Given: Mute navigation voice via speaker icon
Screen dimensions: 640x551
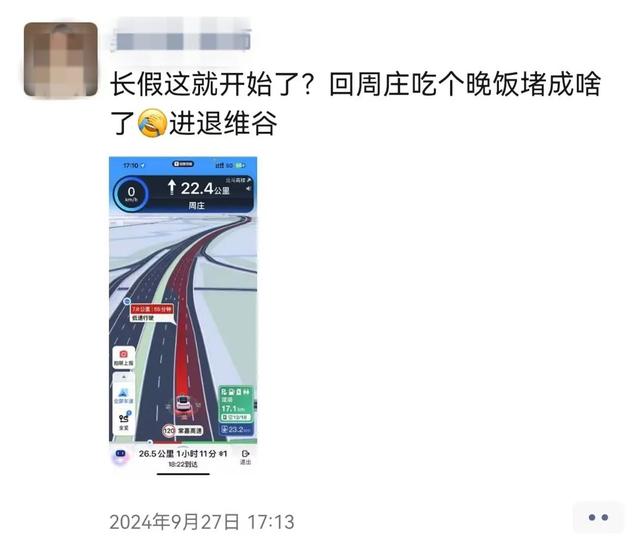Looking at the screenshot, I should pyautogui.click(x=249, y=189).
